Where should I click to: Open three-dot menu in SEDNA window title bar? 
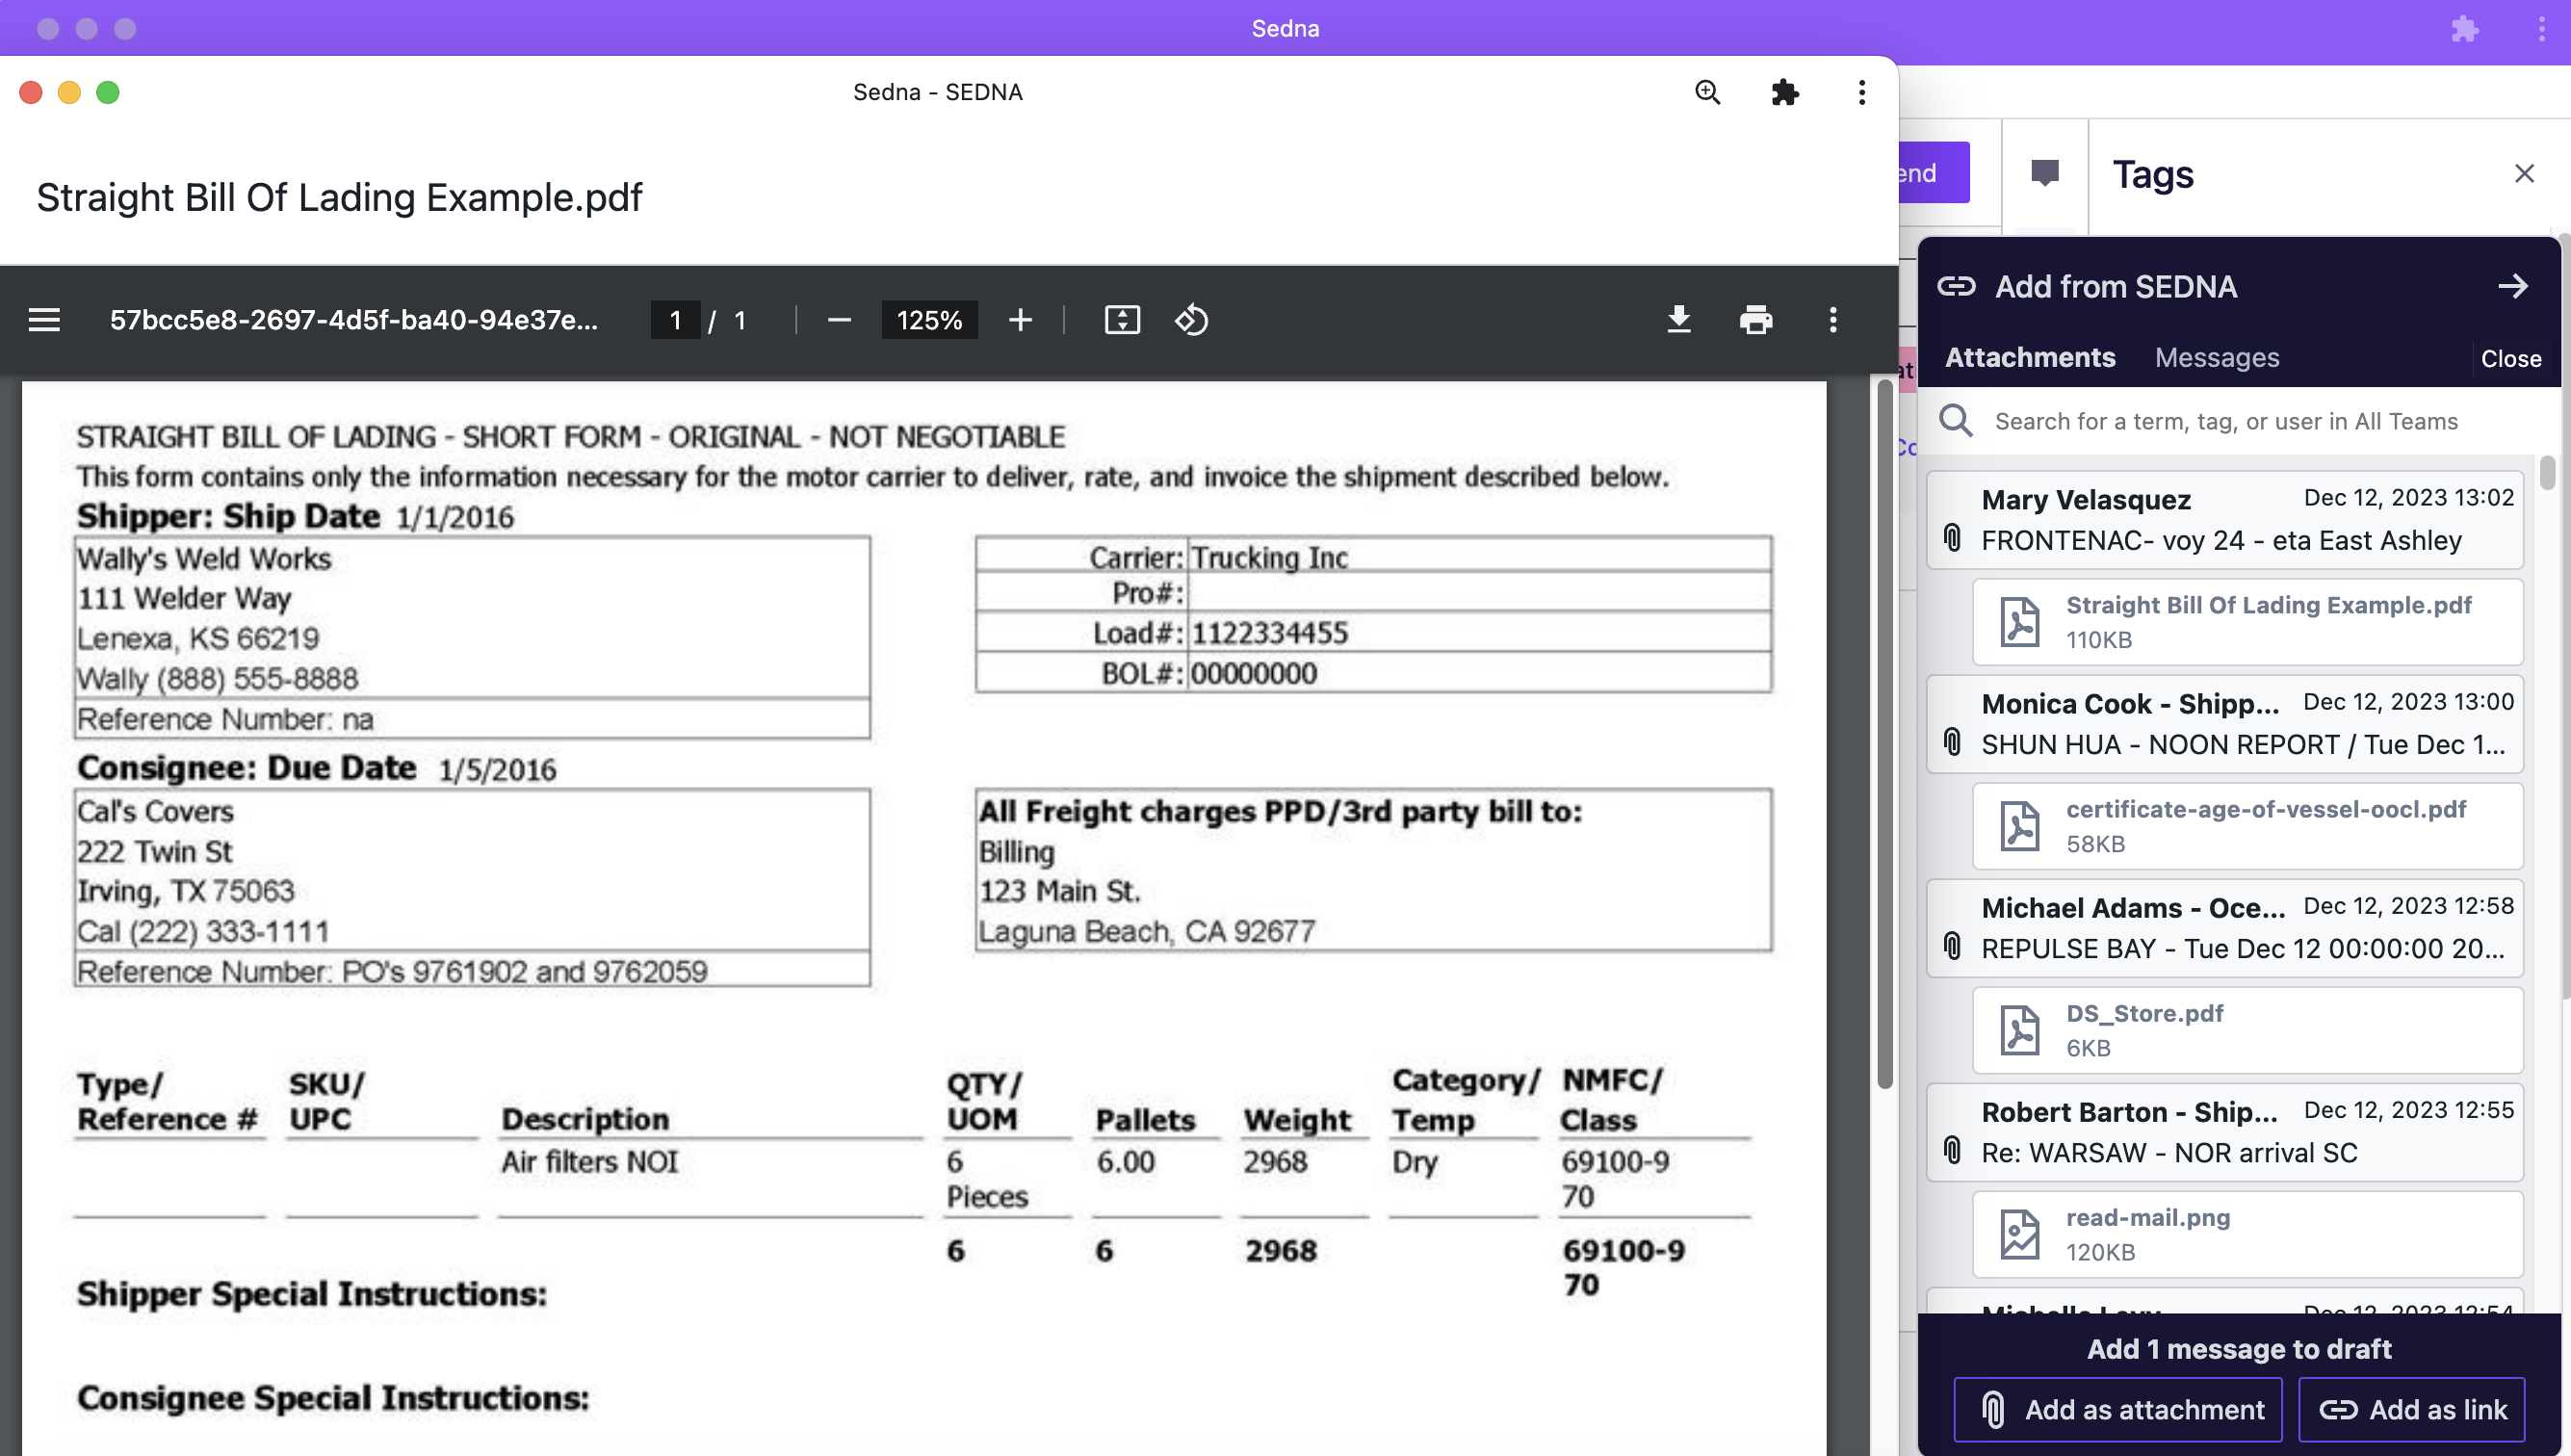coord(1861,92)
